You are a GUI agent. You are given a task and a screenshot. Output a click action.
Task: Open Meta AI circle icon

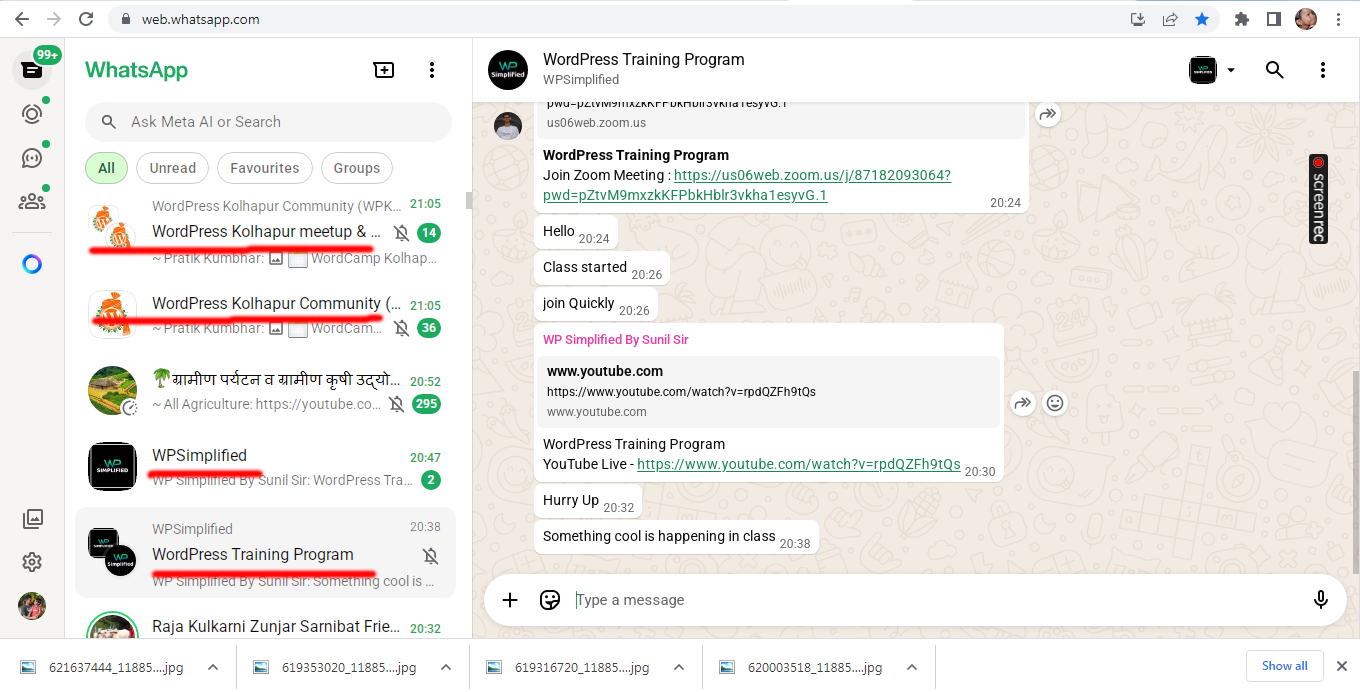[x=32, y=264]
